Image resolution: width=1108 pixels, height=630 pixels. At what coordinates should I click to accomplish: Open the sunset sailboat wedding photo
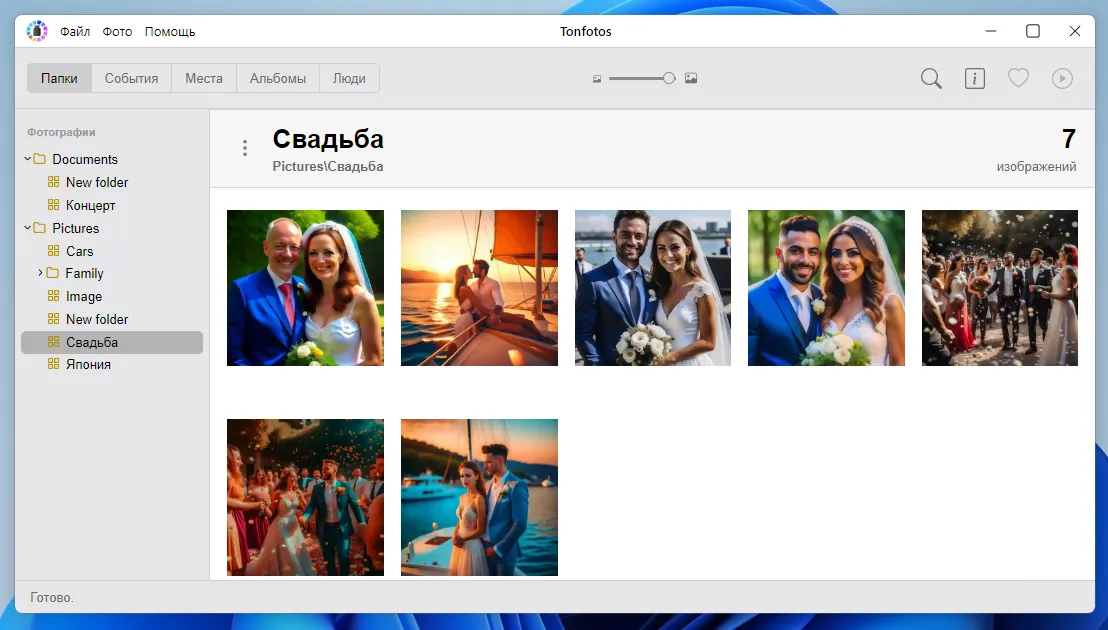[479, 288]
